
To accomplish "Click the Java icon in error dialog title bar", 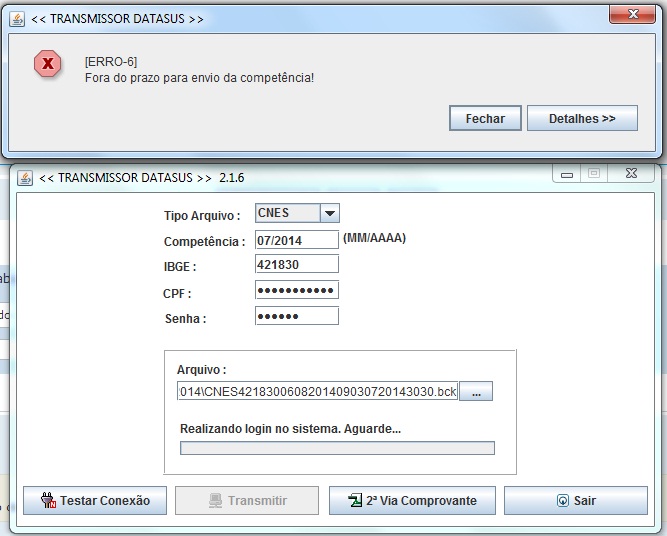I will pyautogui.click(x=17, y=18).
